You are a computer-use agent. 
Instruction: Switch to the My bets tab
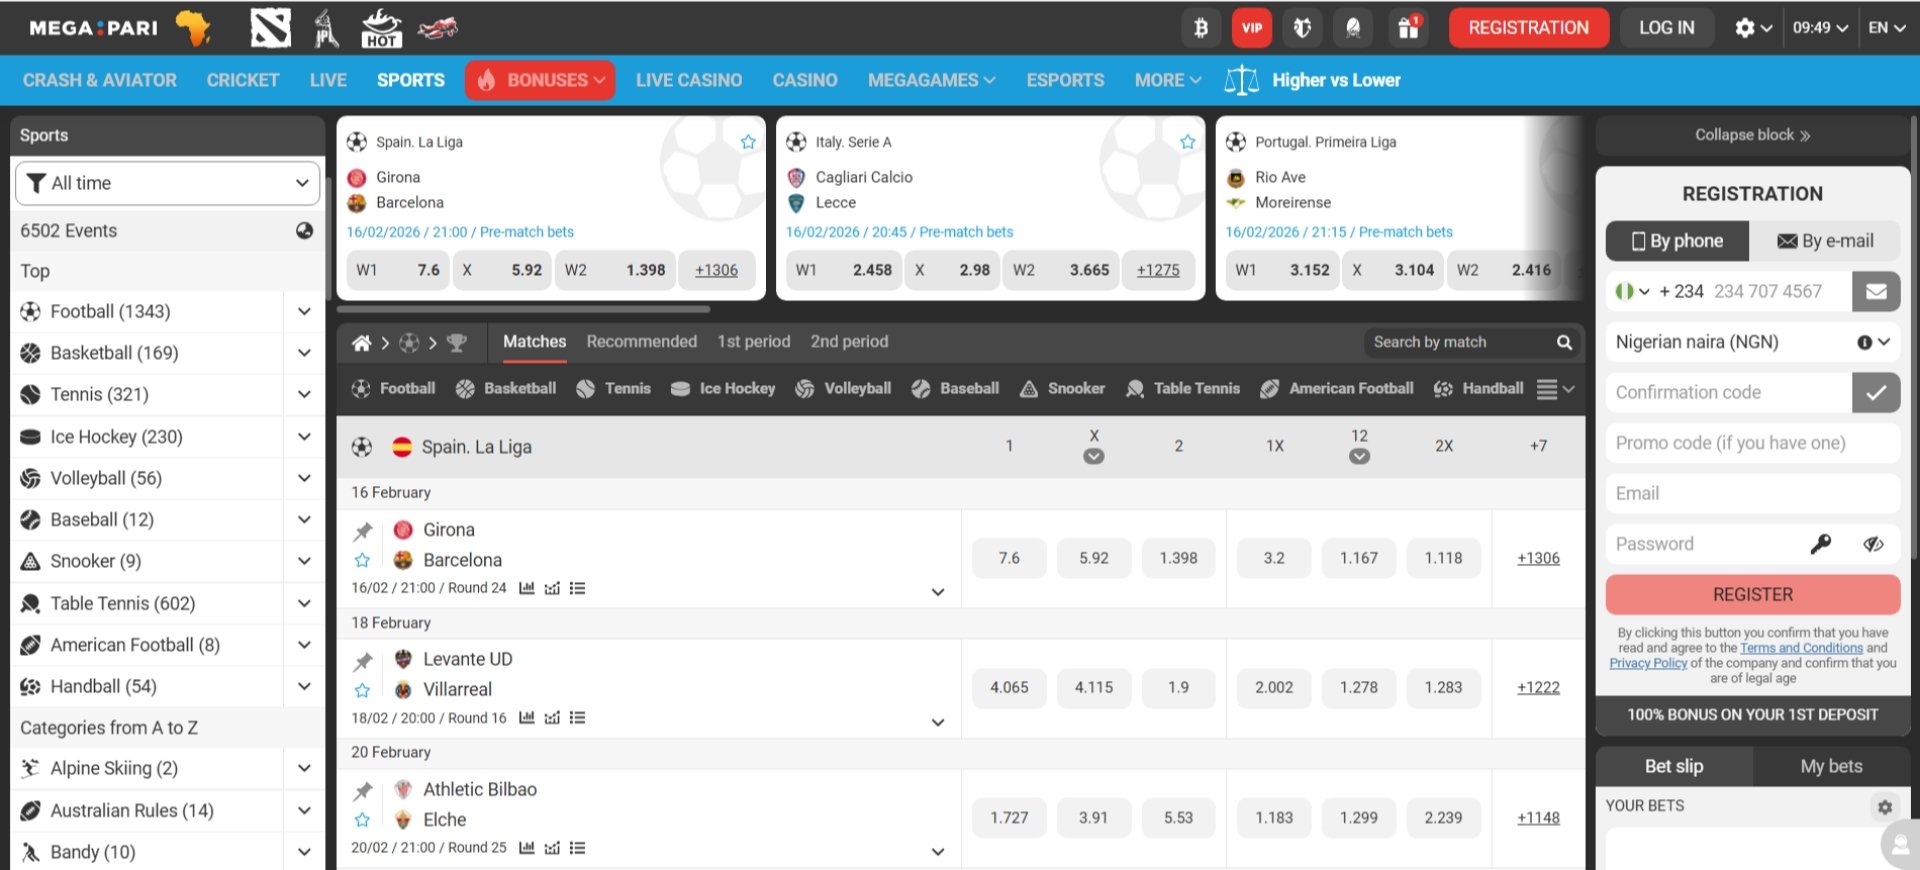[x=1831, y=766]
